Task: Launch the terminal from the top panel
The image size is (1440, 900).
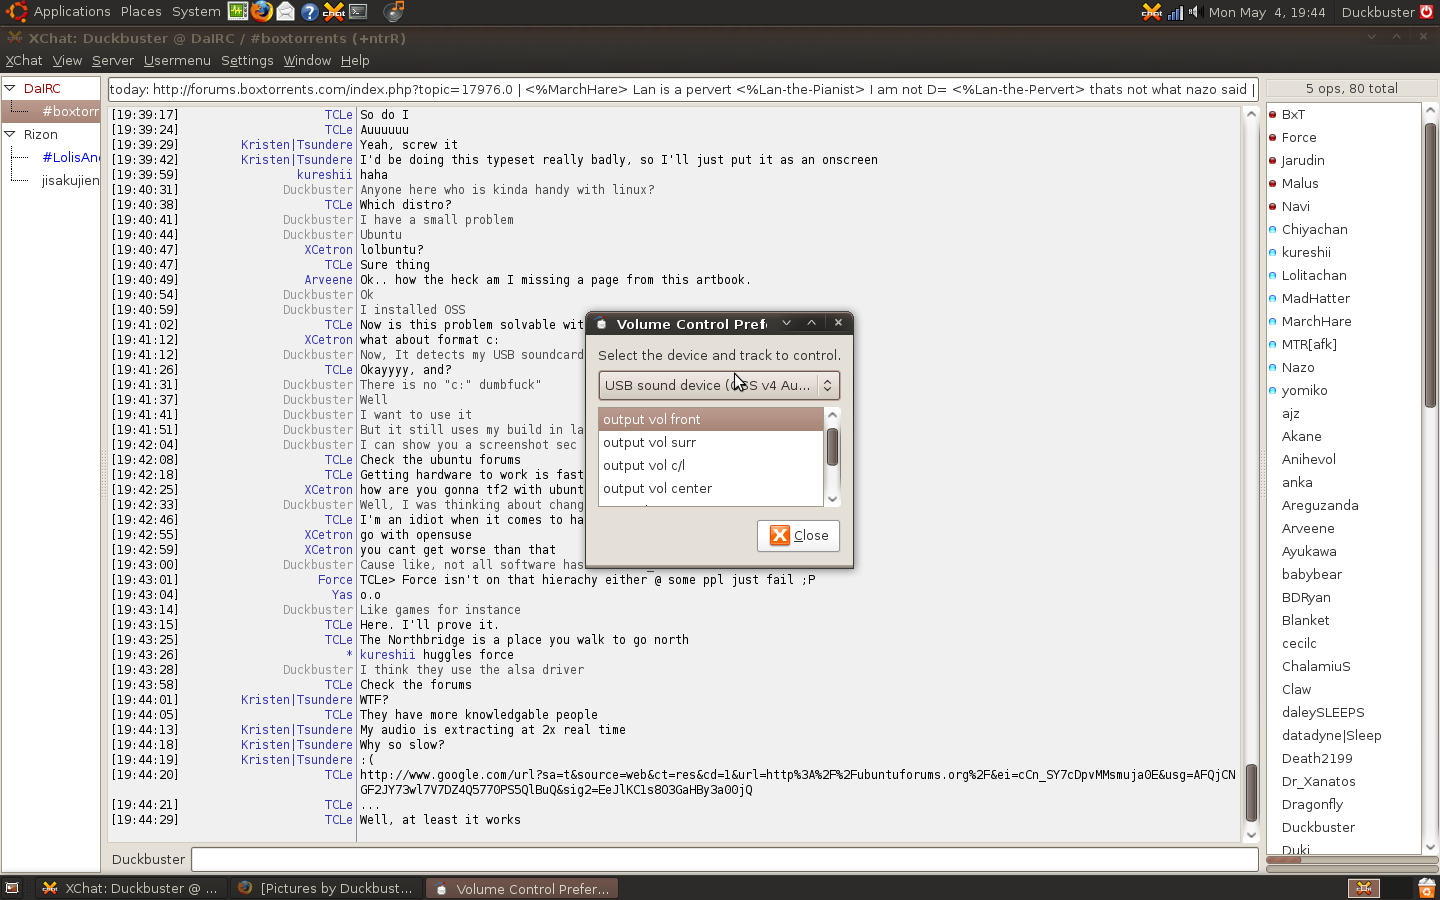Action: tap(358, 11)
